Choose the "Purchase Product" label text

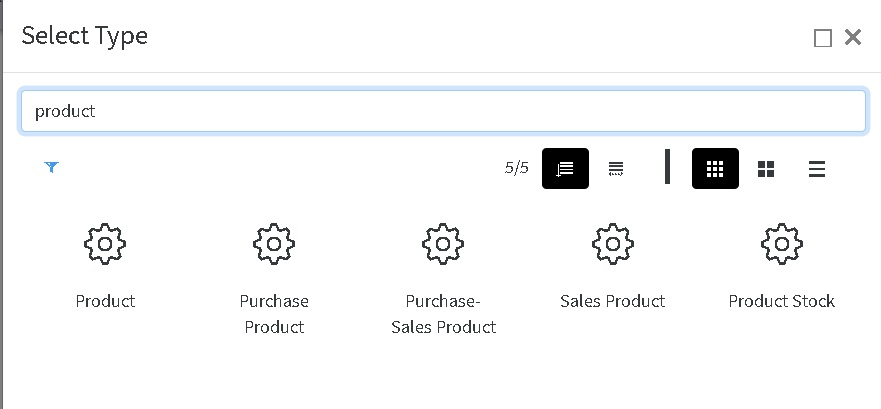[x=274, y=314]
